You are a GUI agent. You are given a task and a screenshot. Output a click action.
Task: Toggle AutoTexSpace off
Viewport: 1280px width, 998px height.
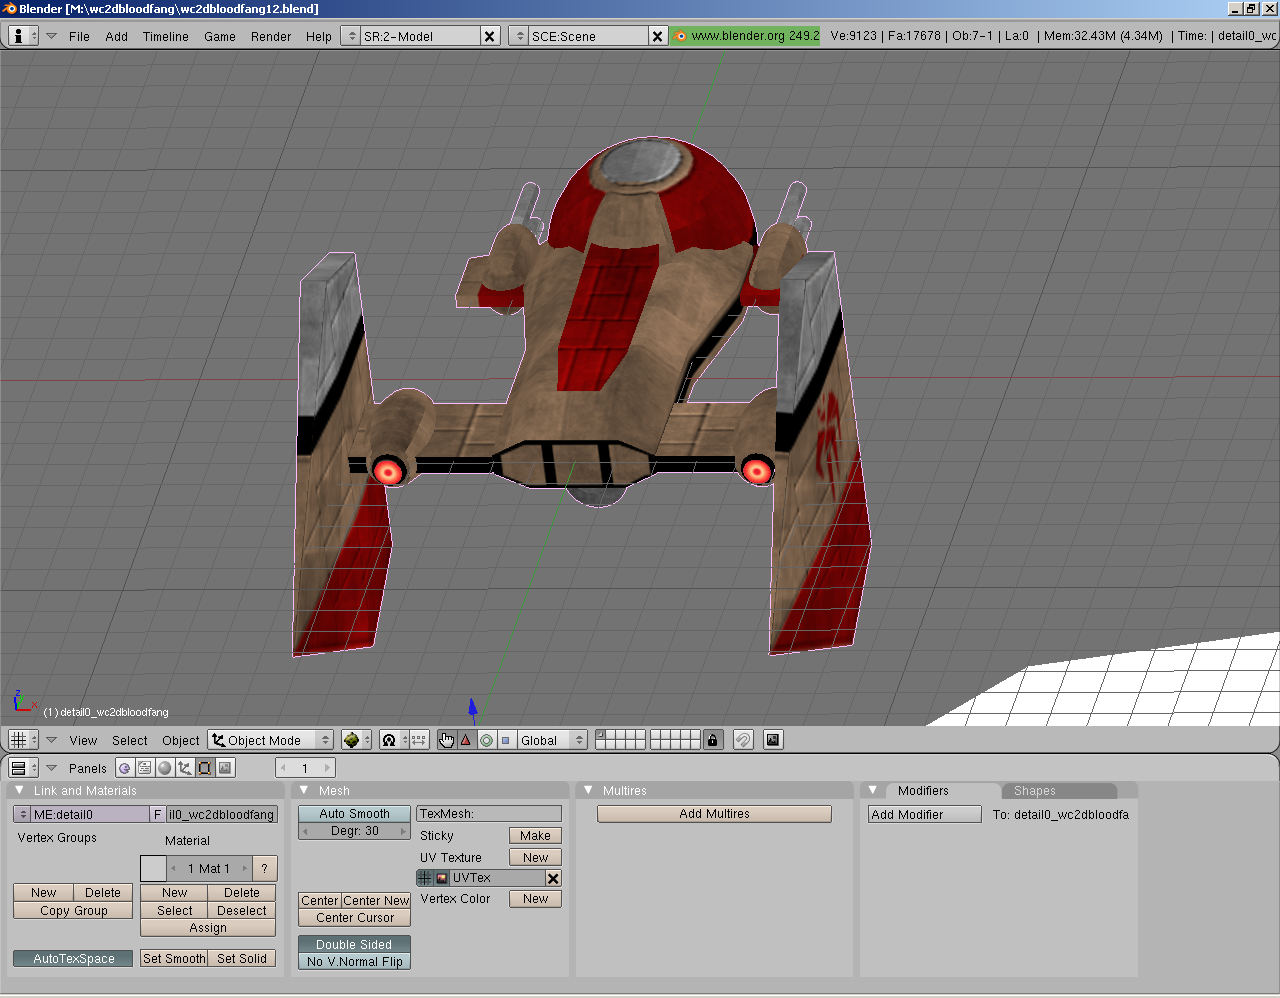point(73,958)
